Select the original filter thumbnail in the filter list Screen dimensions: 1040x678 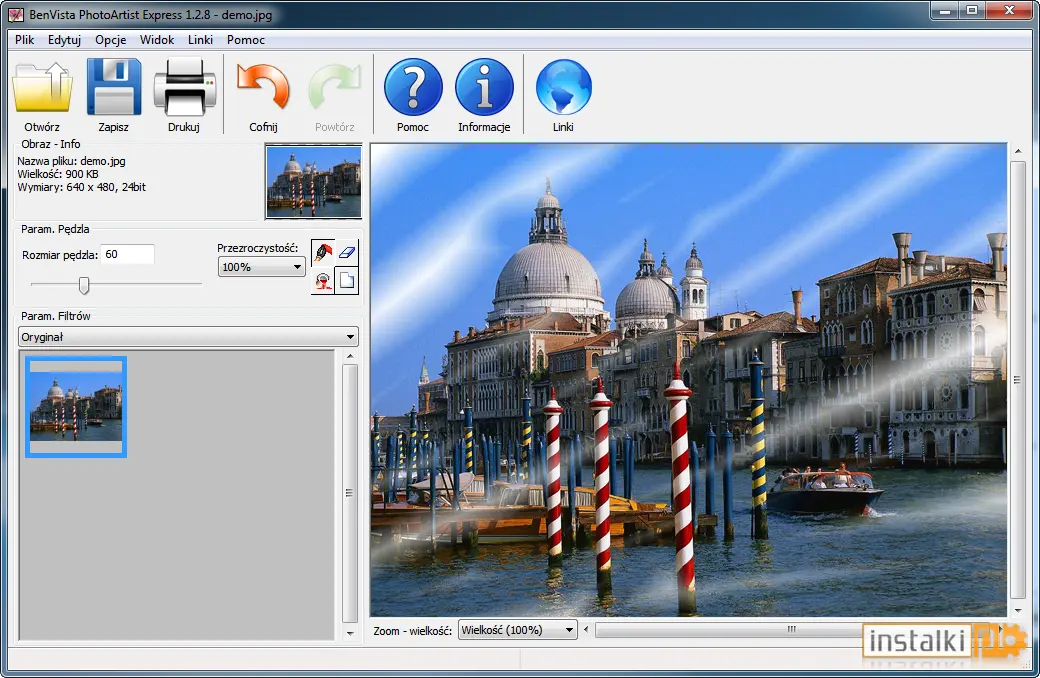(76, 407)
